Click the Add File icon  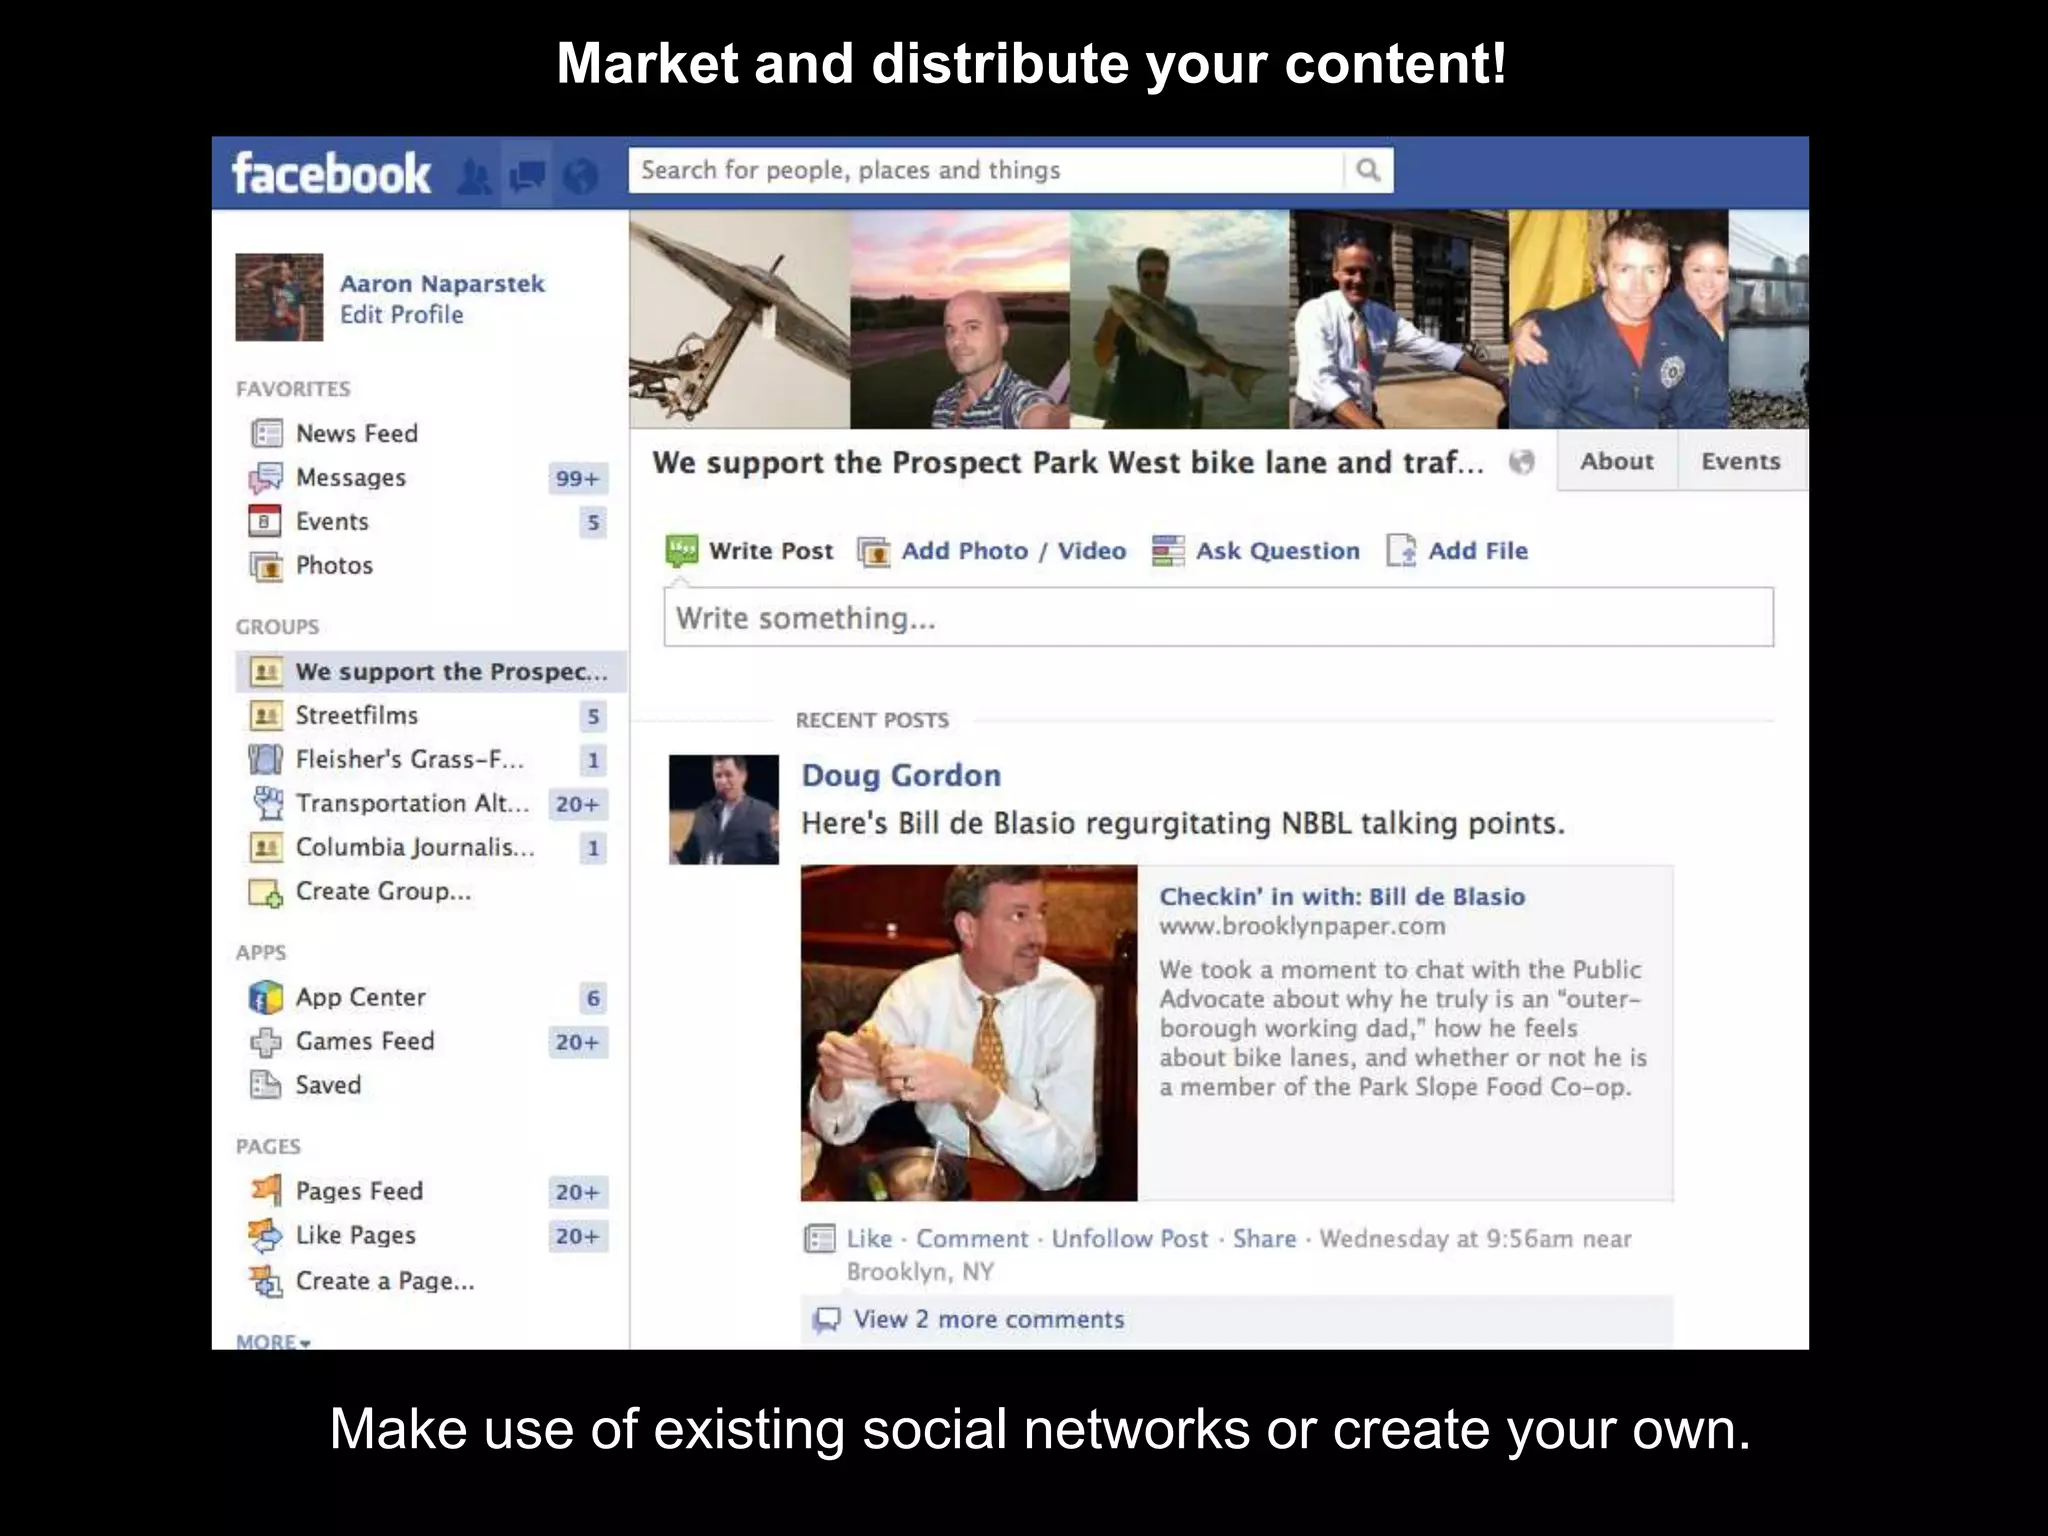pos(1401,551)
